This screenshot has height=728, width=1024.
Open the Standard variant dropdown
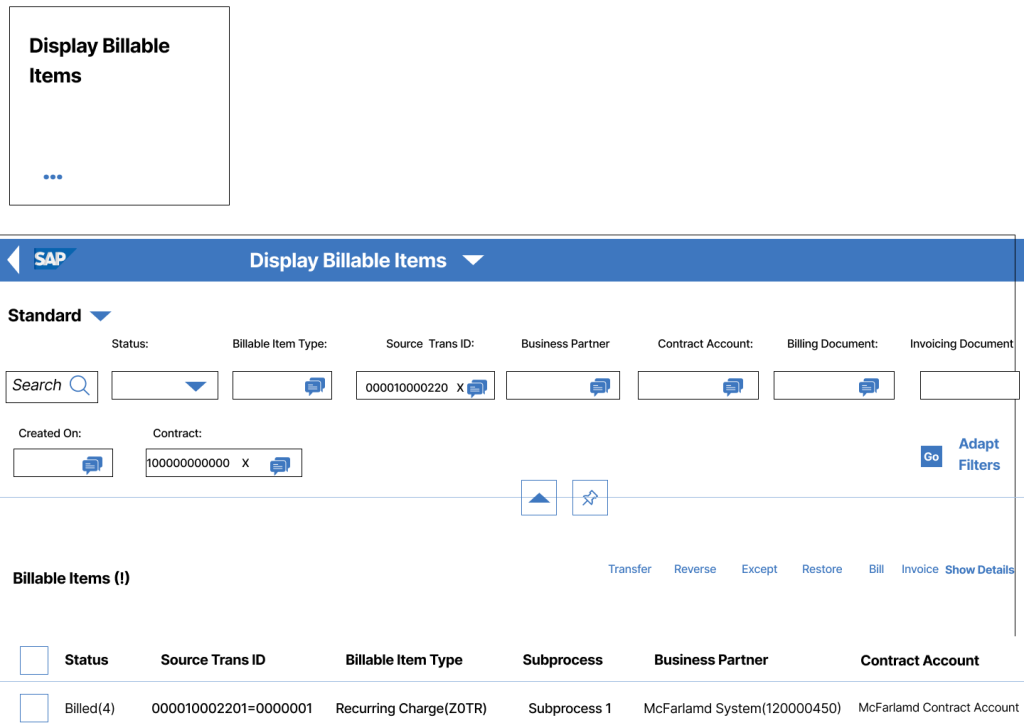100,315
